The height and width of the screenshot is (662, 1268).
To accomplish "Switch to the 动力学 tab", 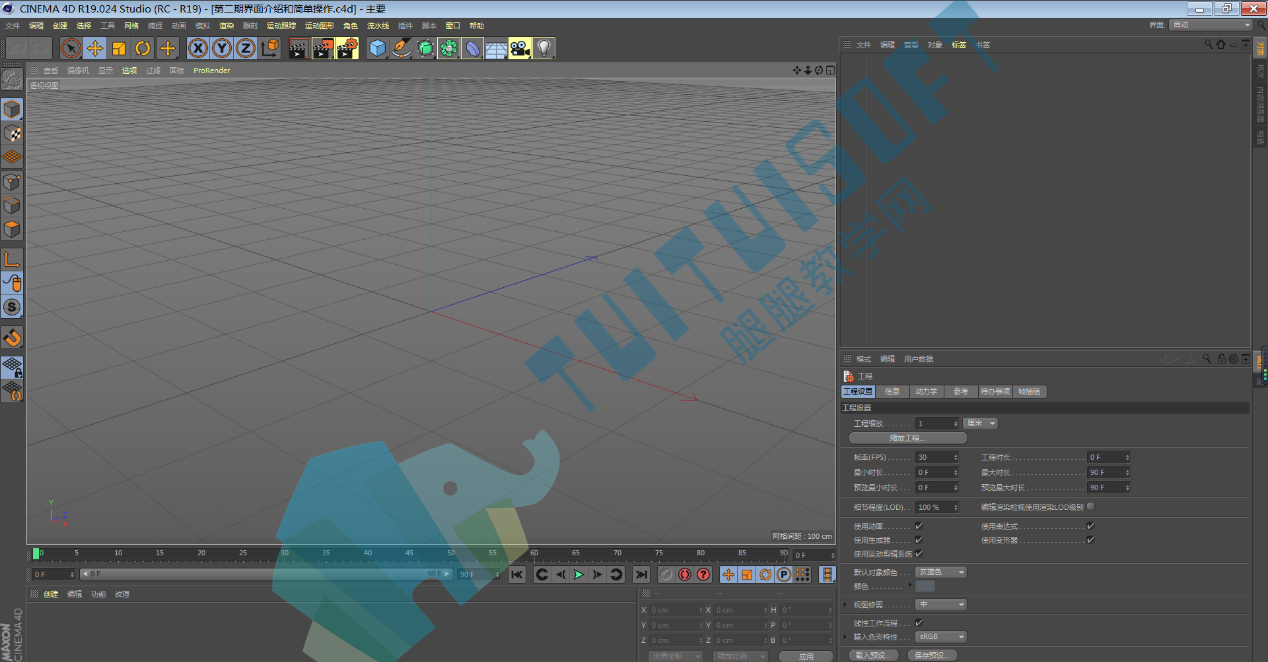I will point(926,392).
